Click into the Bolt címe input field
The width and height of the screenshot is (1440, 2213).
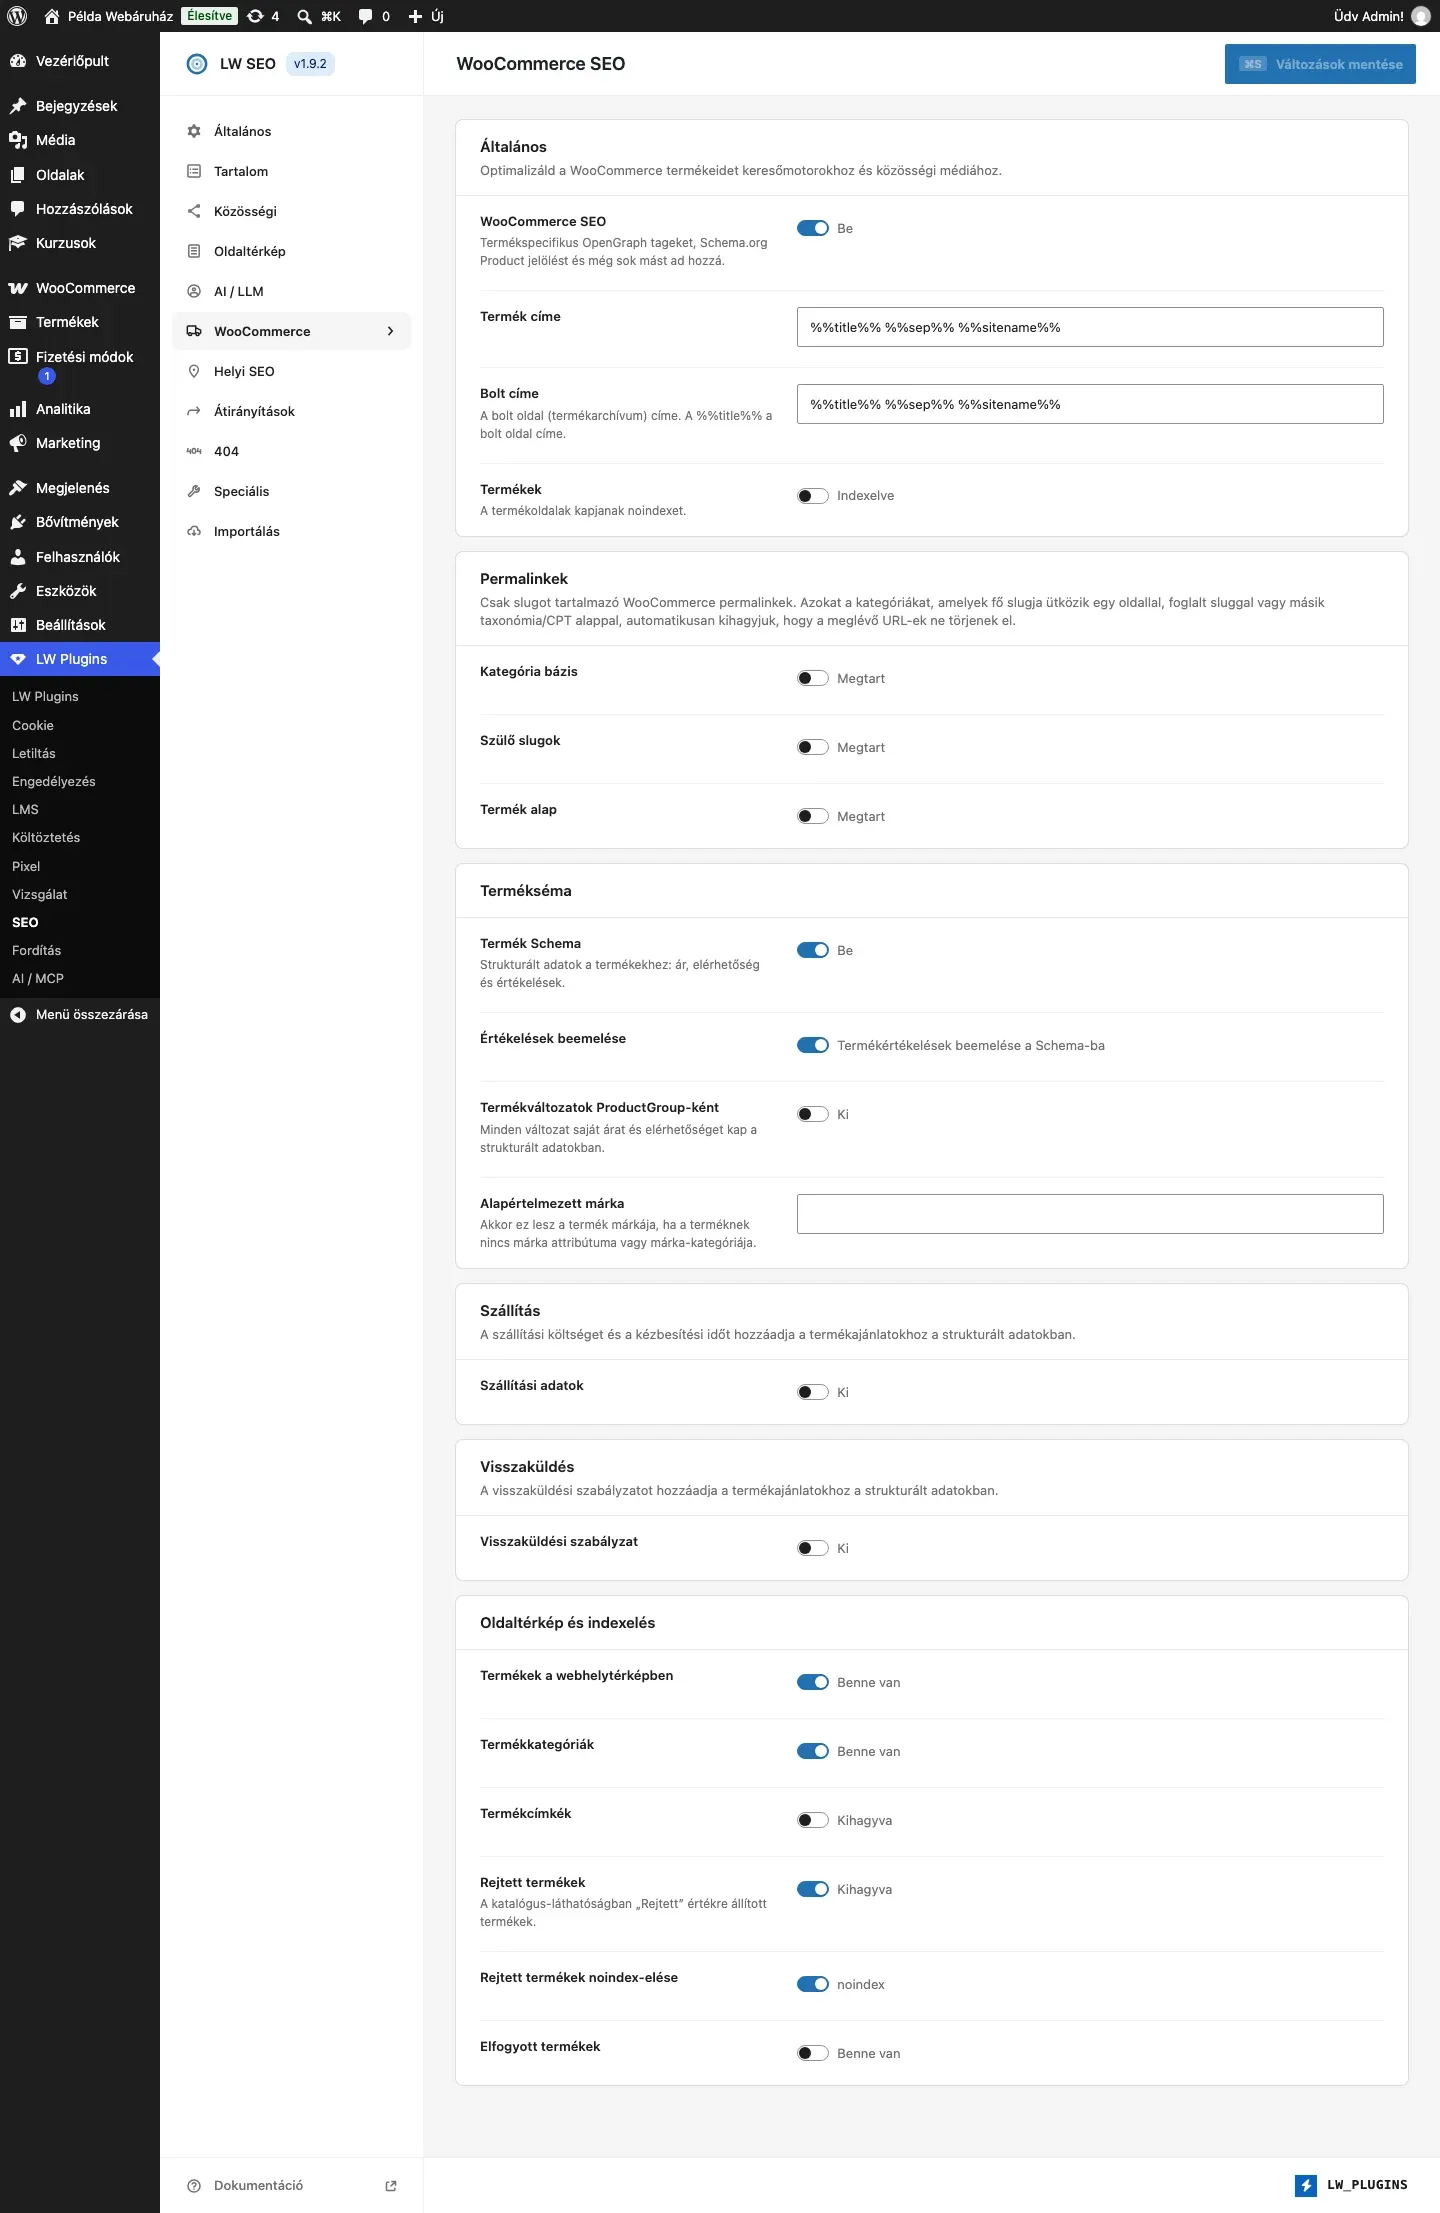(x=1090, y=404)
